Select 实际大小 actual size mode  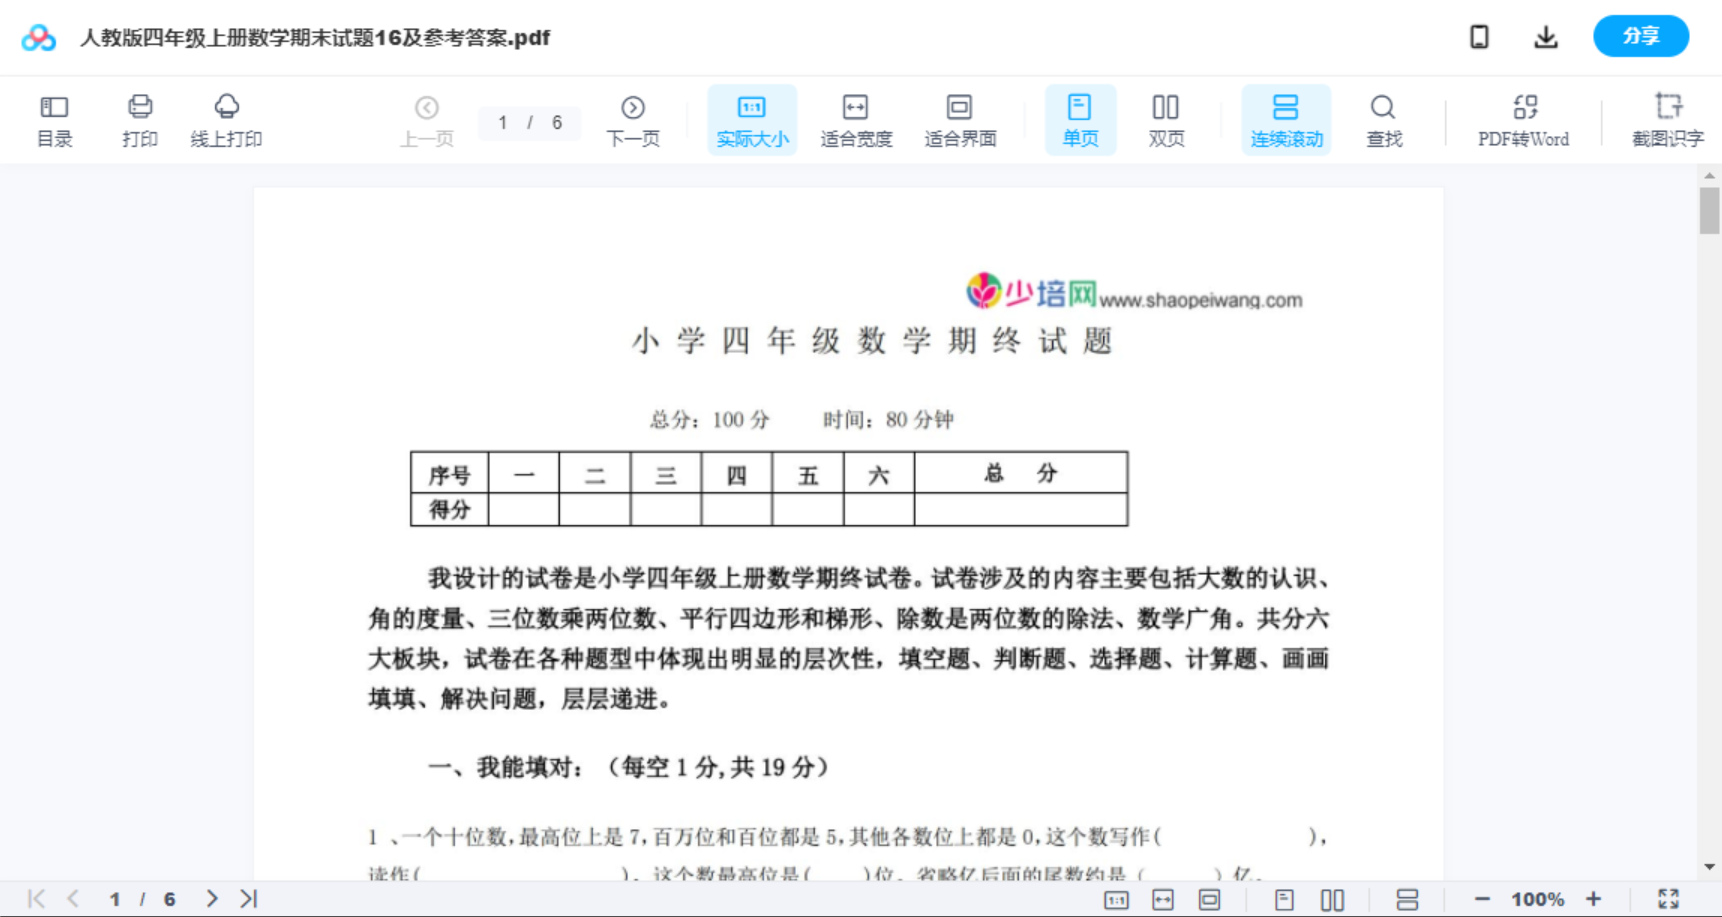(x=751, y=118)
